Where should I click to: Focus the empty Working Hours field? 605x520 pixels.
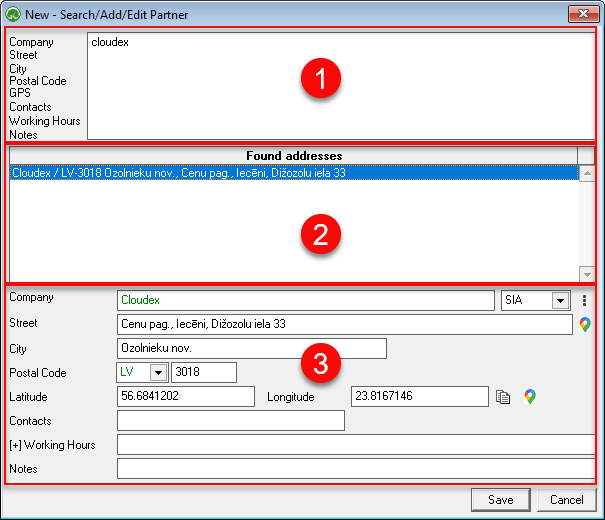(x=356, y=444)
